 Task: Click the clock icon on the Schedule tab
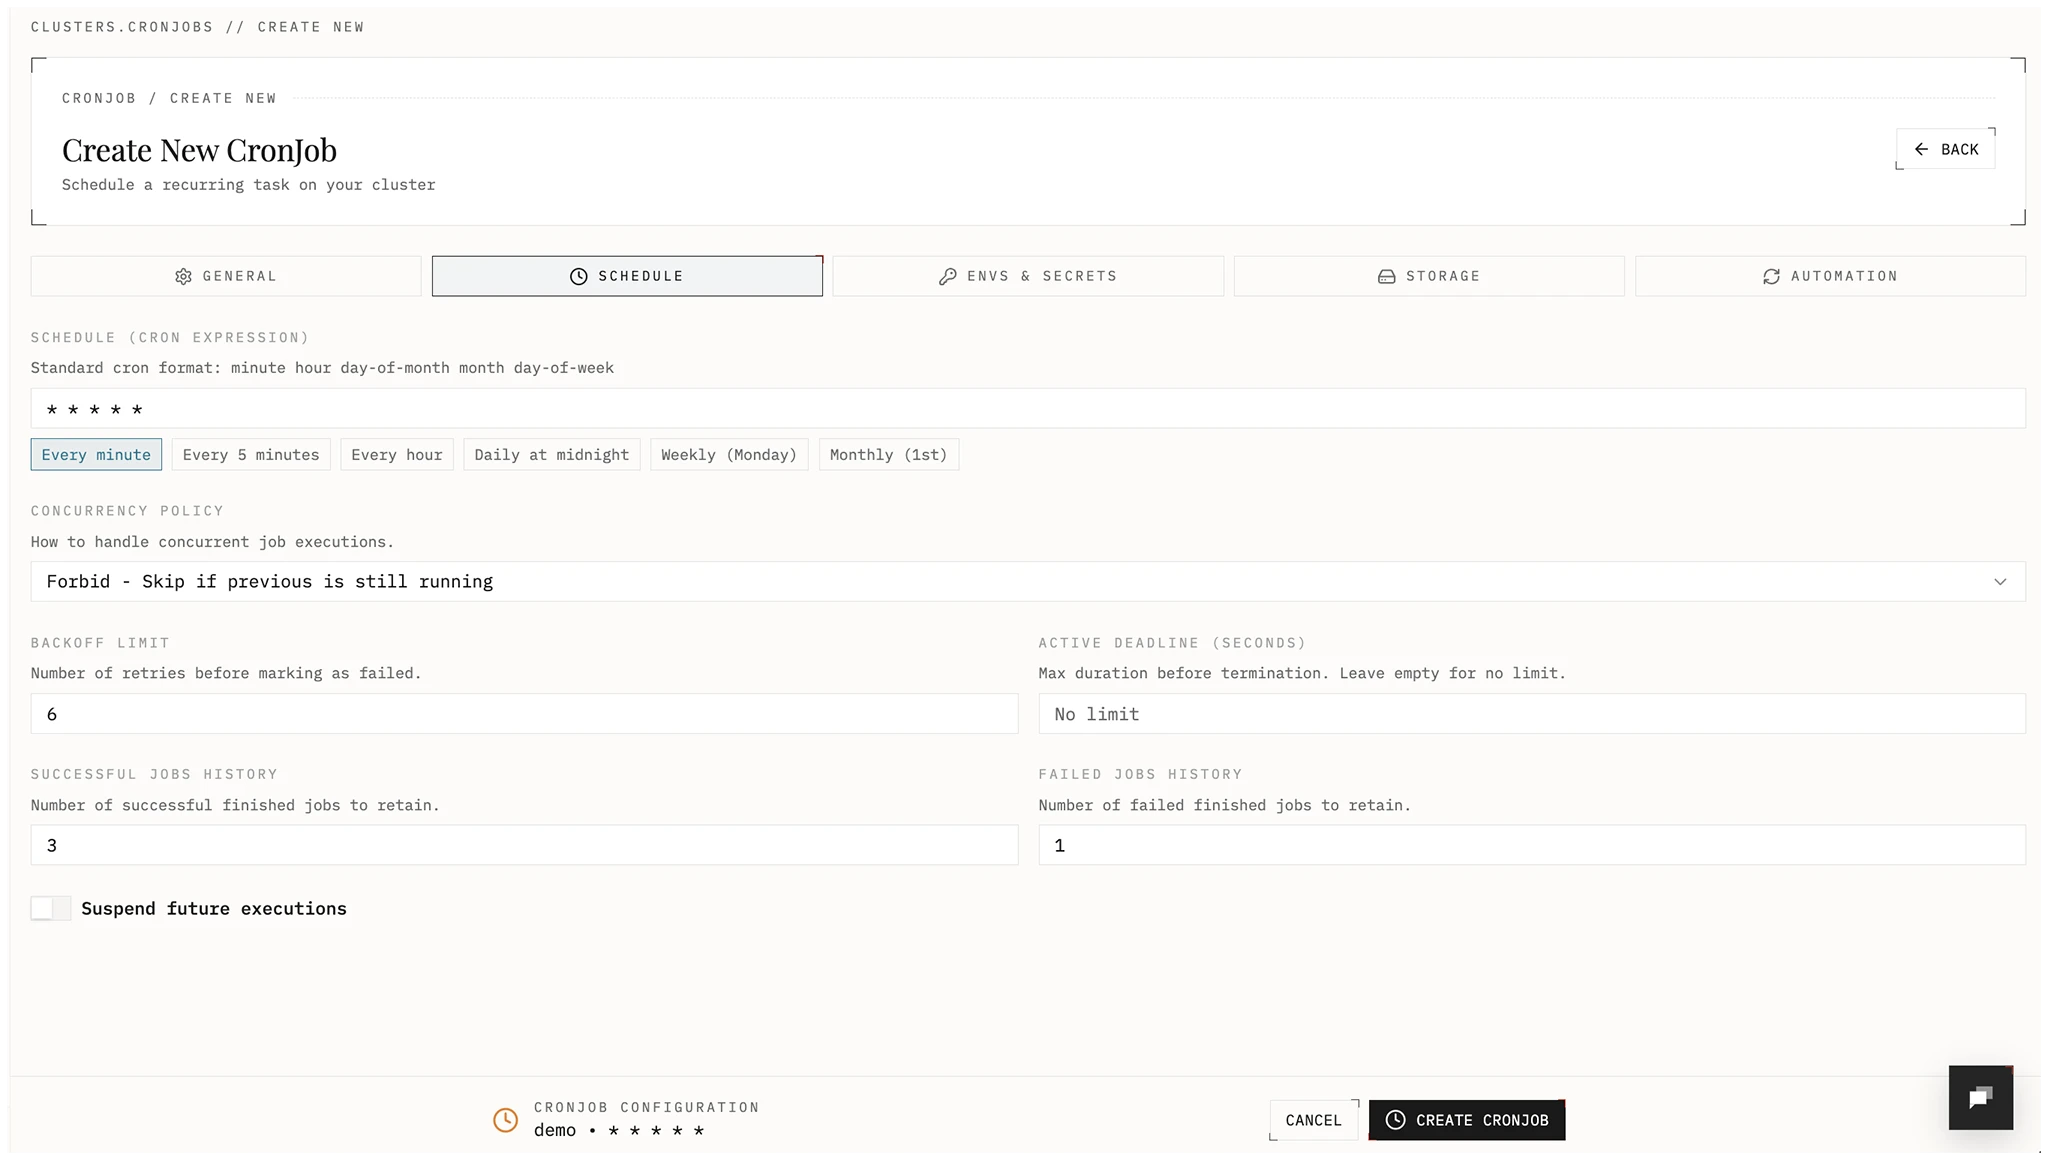tap(578, 276)
